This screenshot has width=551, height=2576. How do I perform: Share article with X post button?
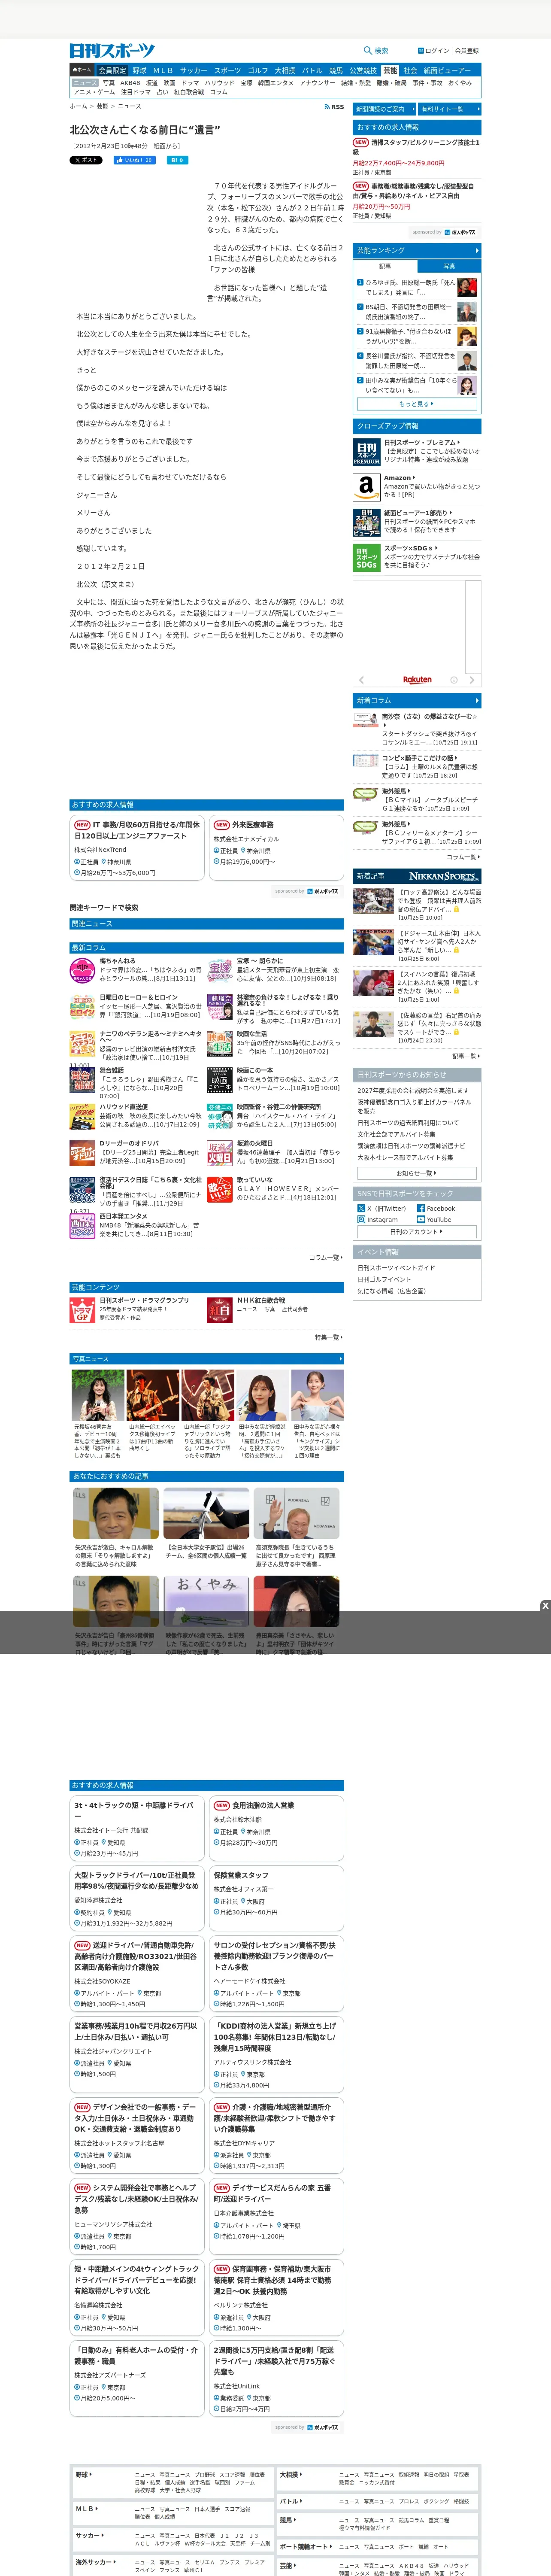click(x=86, y=160)
